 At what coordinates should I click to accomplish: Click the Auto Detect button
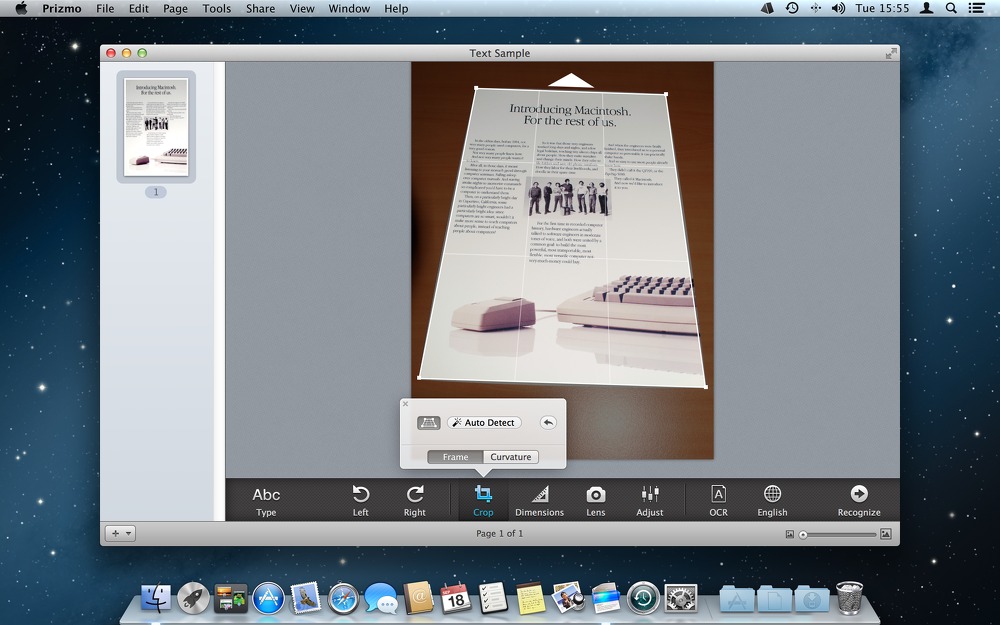click(x=484, y=422)
